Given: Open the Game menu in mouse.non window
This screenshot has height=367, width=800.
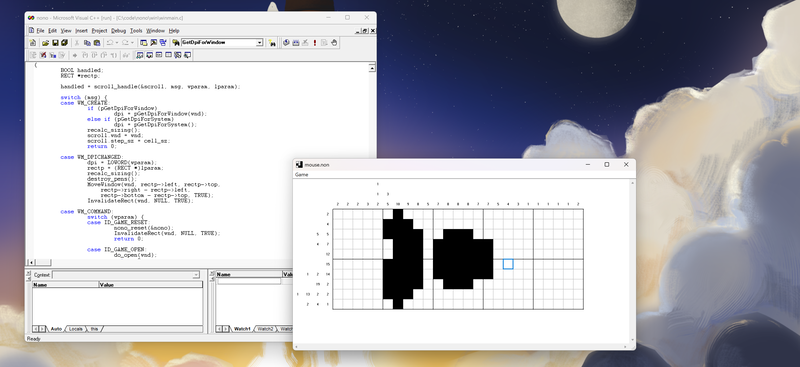Looking at the screenshot, I should point(302,175).
